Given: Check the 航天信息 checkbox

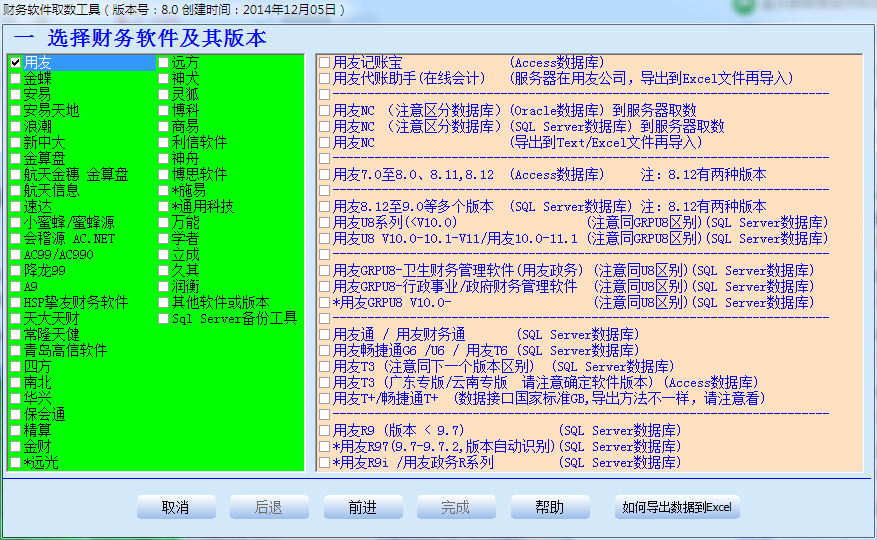Looking at the screenshot, I should click(16, 191).
